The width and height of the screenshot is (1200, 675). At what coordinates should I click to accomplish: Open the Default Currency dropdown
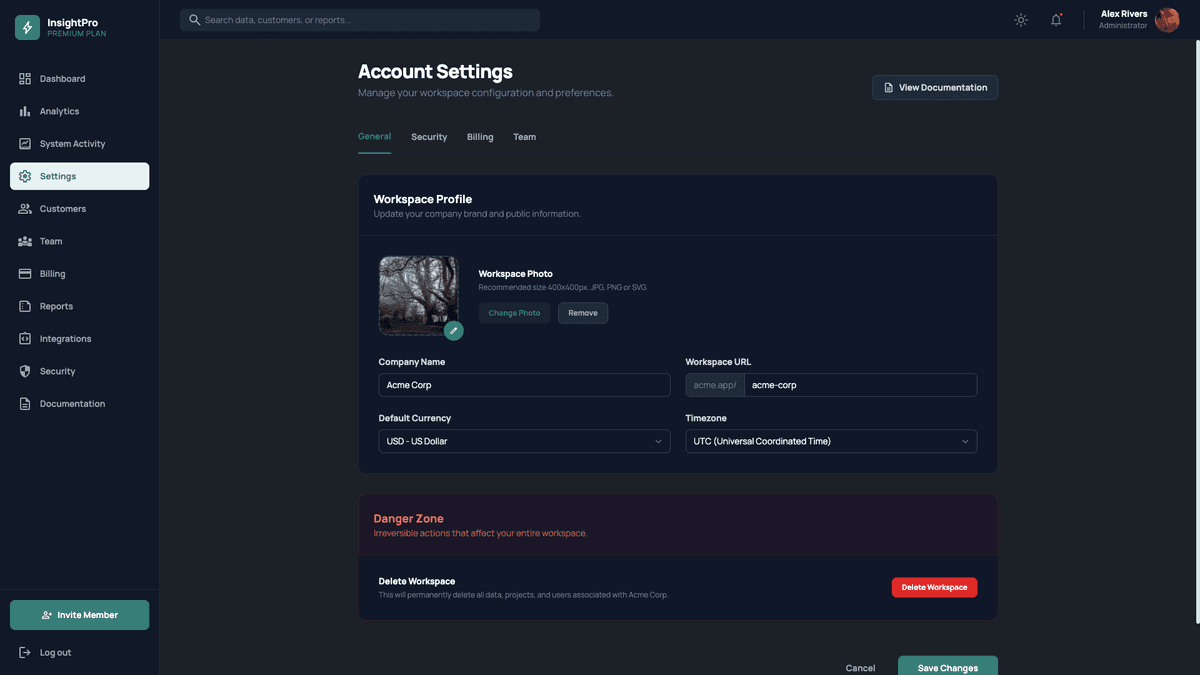(524, 440)
